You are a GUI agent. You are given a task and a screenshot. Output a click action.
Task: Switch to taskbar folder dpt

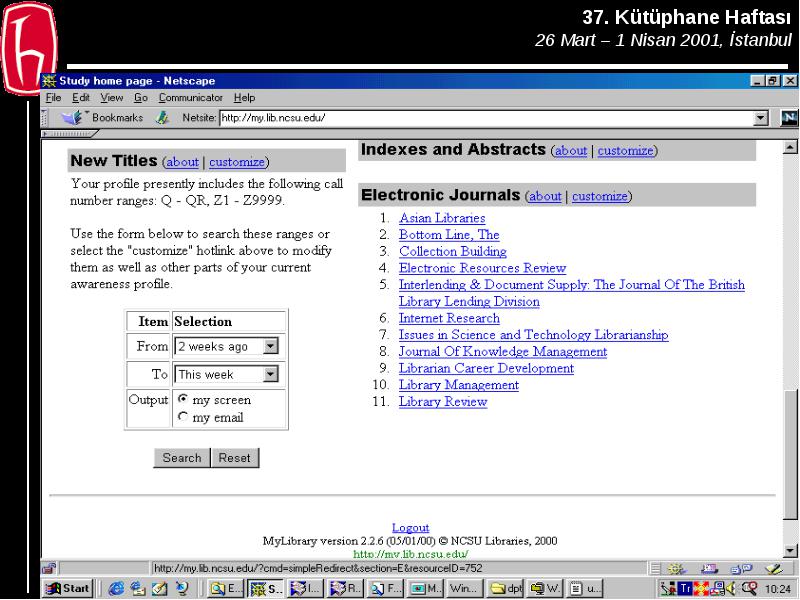pyautogui.click(x=506, y=588)
